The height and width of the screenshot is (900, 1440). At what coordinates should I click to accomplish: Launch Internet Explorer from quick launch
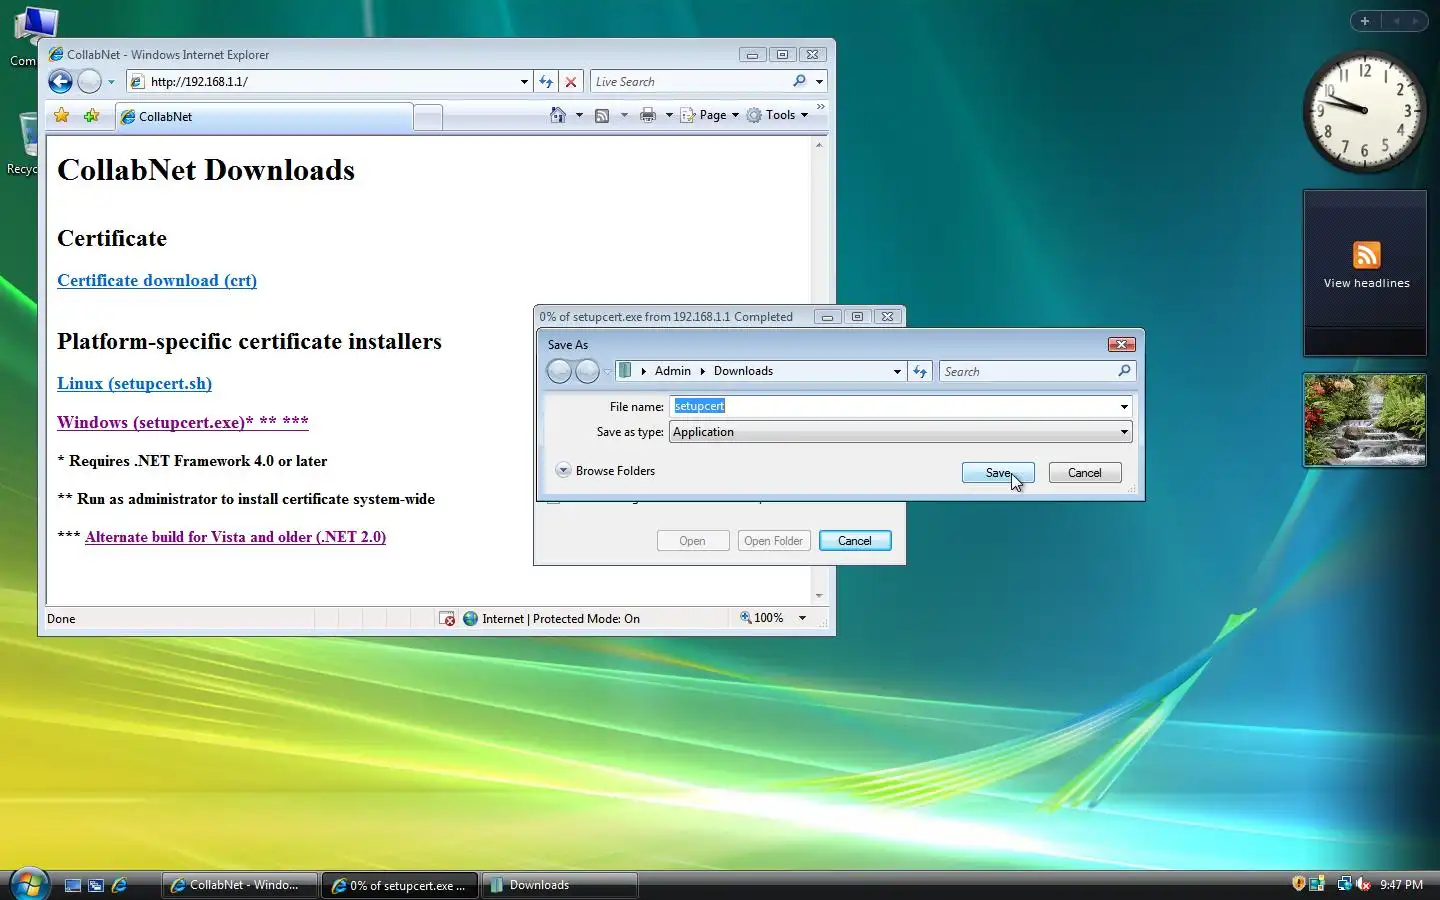coord(119,885)
